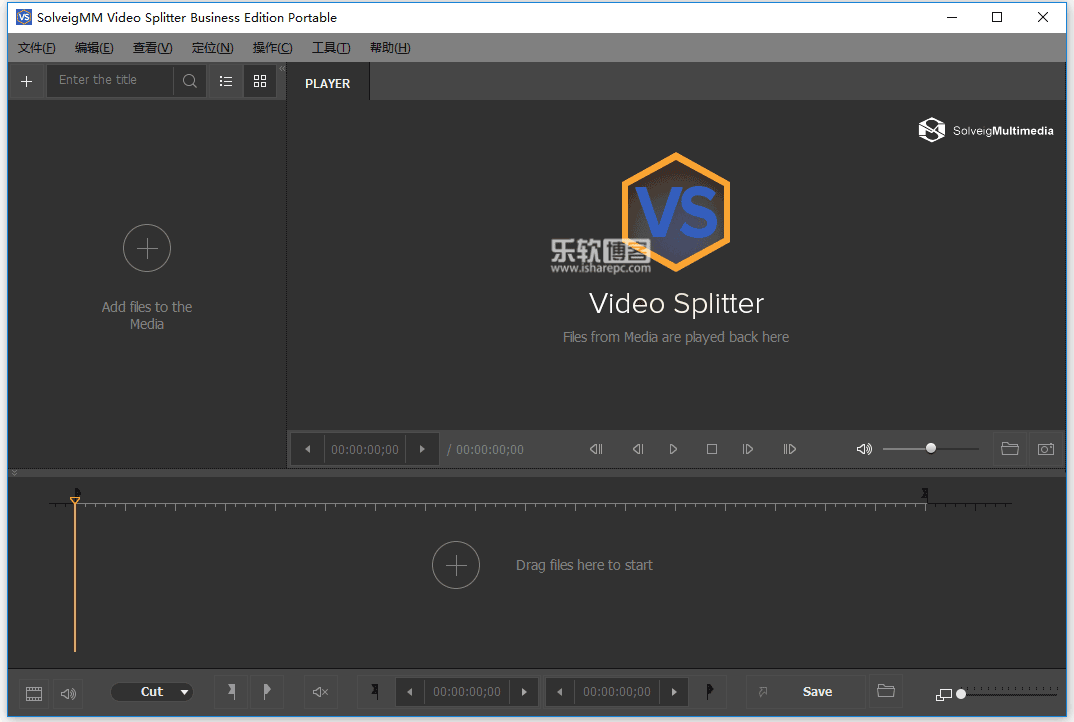Click the timeline zoom icon at bottom right
Viewport: 1074px width, 722px height.
pyautogui.click(x=943, y=695)
